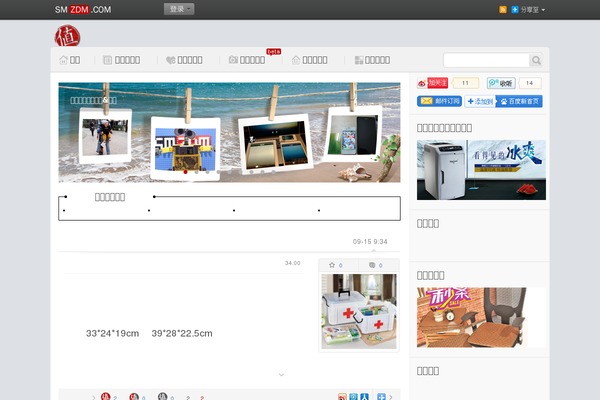Click the price value 34.00

(x=293, y=263)
